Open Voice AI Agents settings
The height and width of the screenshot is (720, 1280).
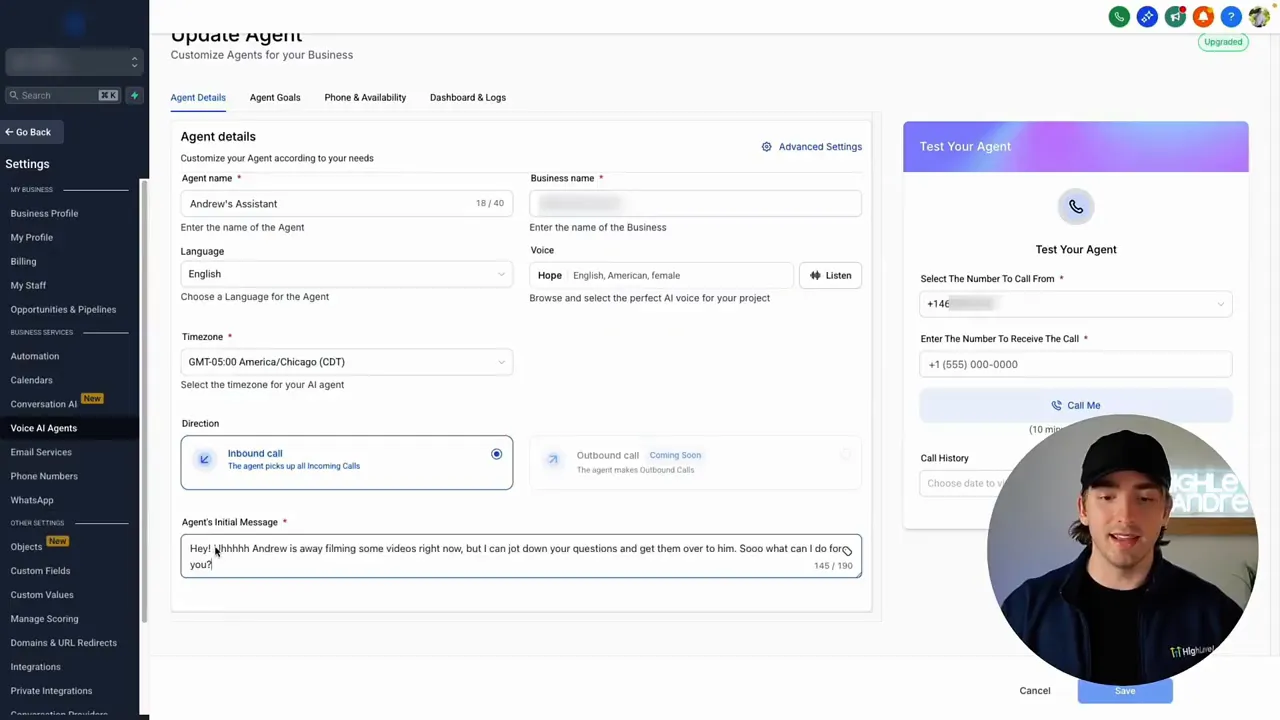[x=43, y=428]
